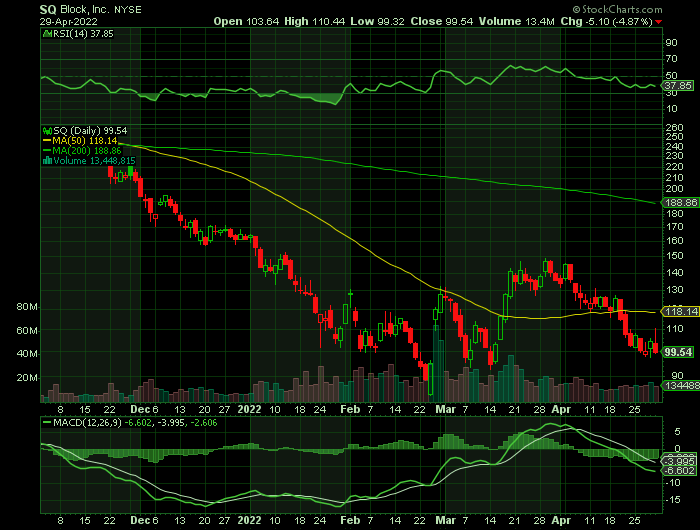Screen dimensions: 700x530
Task: Click the -2.606 histogram value in MACD legend
Action: [204, 422]
